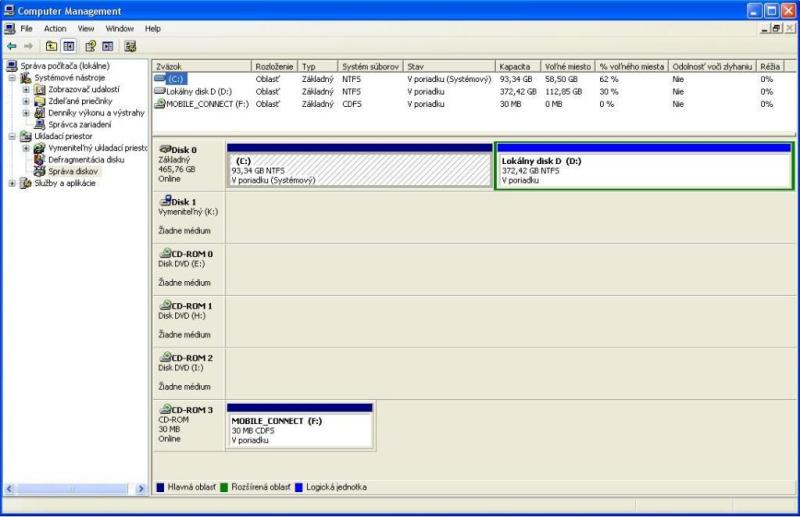Image resolution: width=800 pixels, height=517 pixels.
Task: Select Správca zariadení in the tree
Action: 79,124
